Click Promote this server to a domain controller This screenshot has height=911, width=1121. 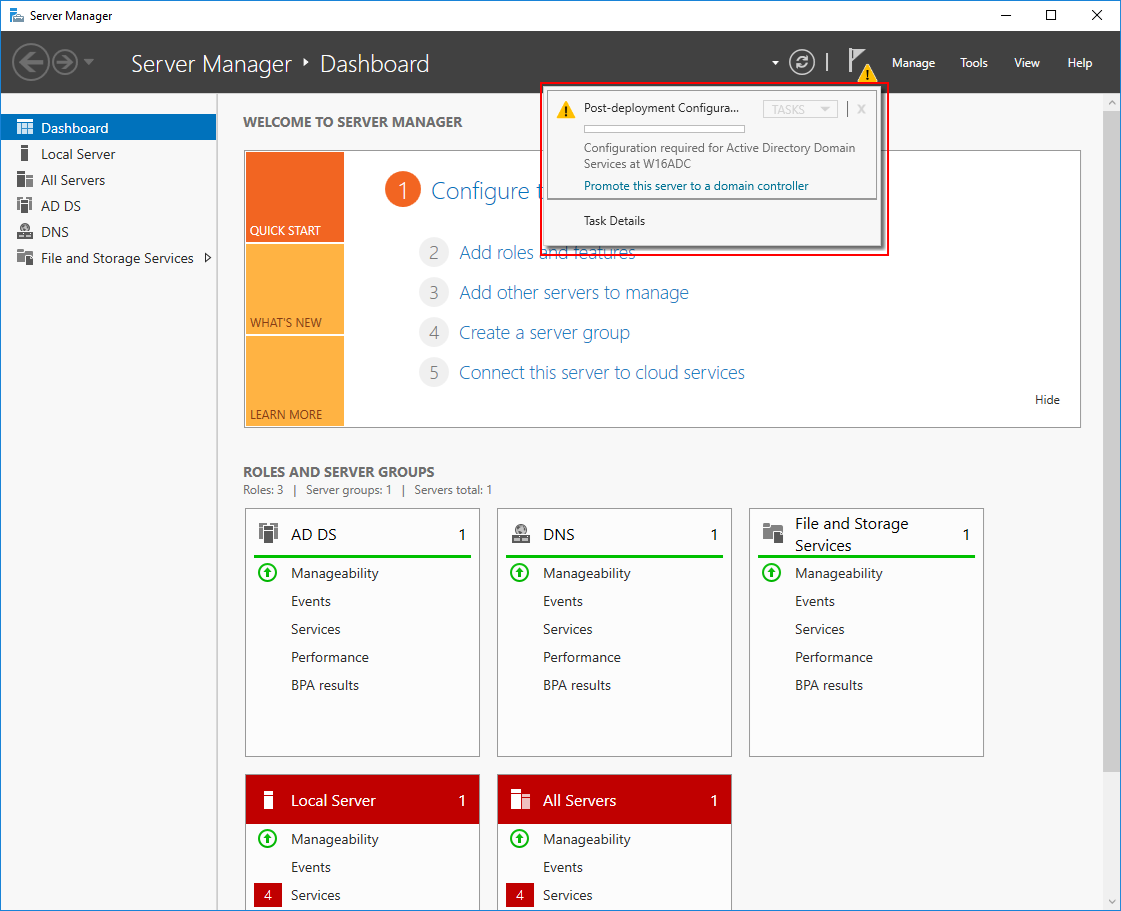coord(696,186)
